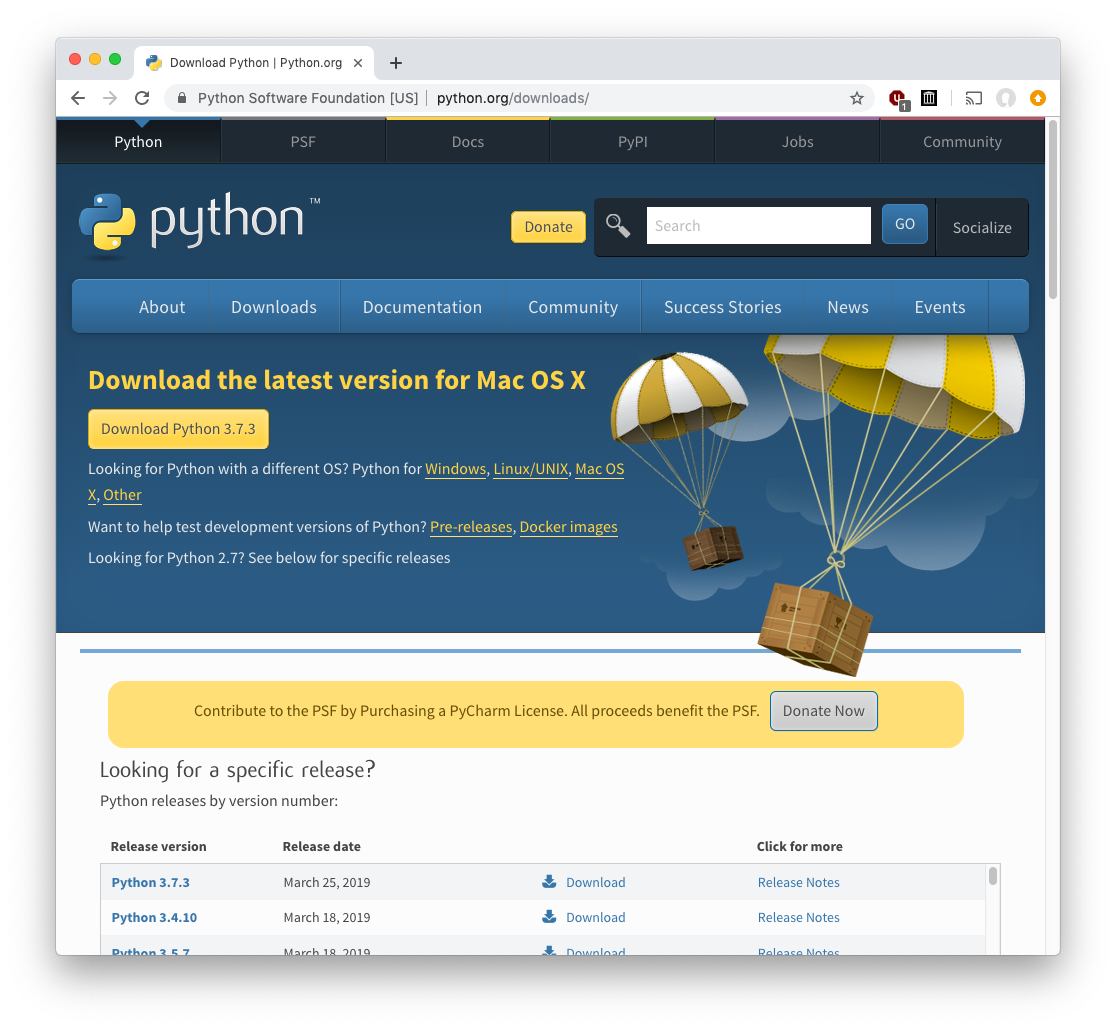Open the Mac OS X download link
1116x1029 pixels.
(599, 469)
